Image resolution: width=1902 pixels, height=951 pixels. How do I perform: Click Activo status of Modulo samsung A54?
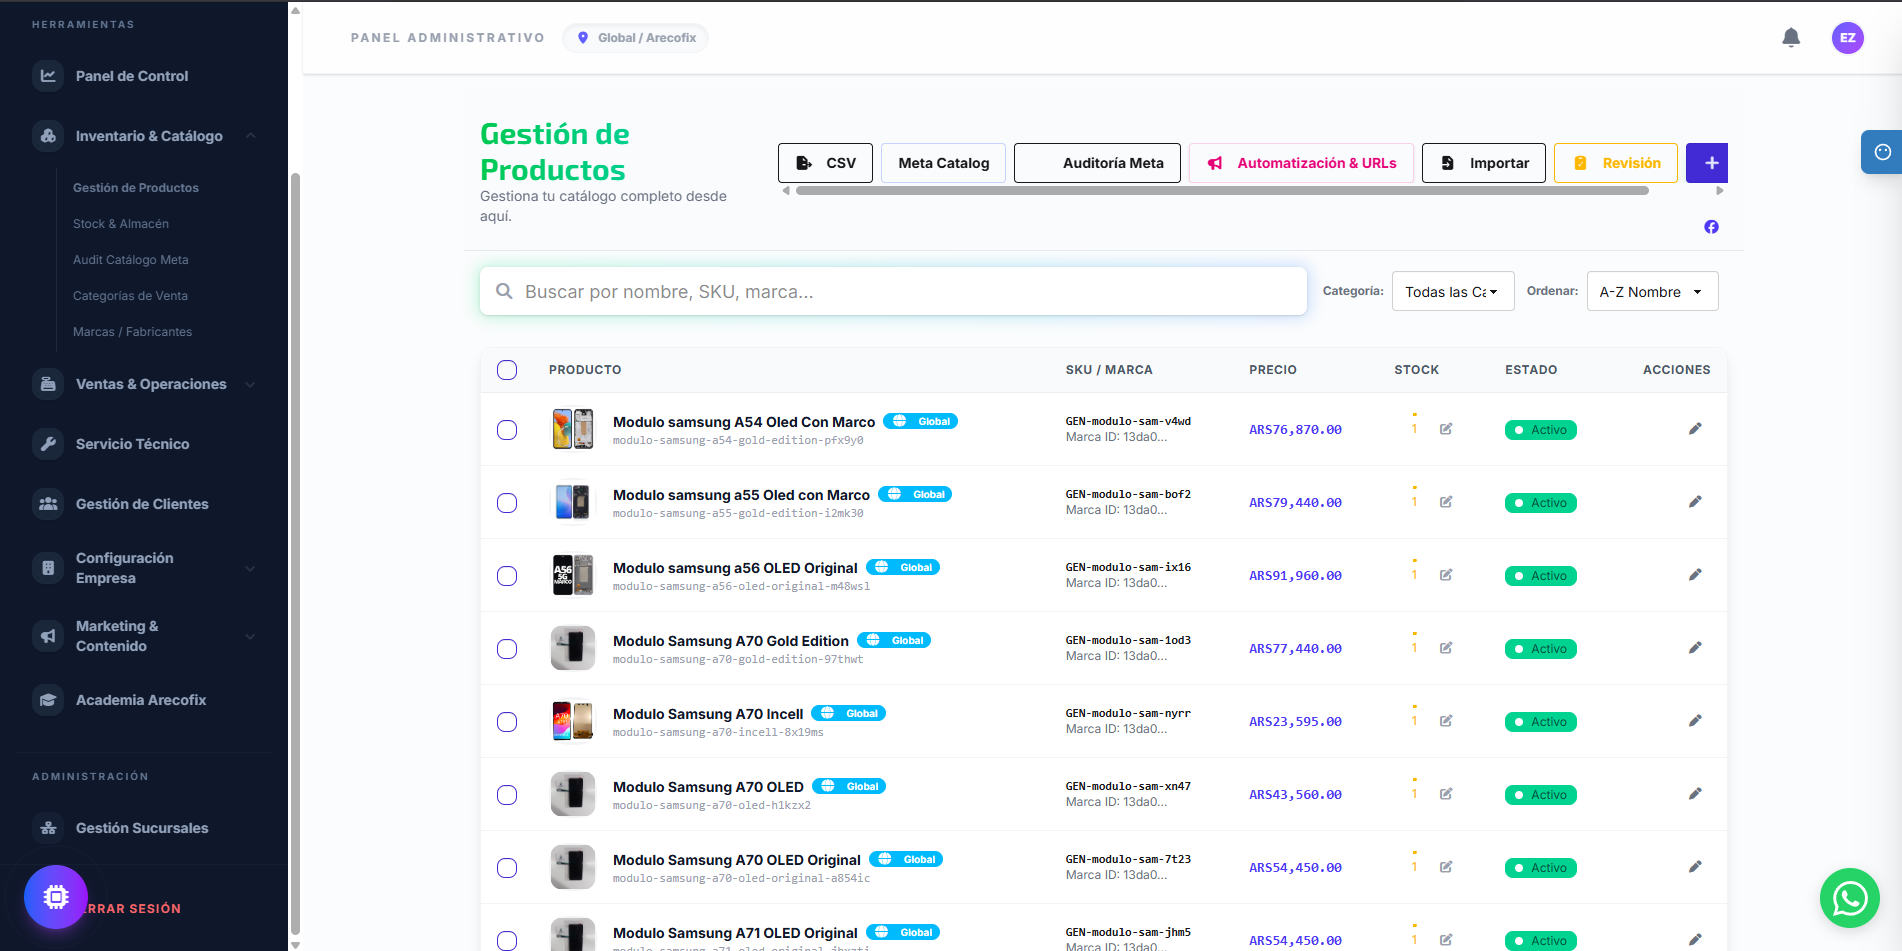pyautogui.click(x=1541, y=430)
